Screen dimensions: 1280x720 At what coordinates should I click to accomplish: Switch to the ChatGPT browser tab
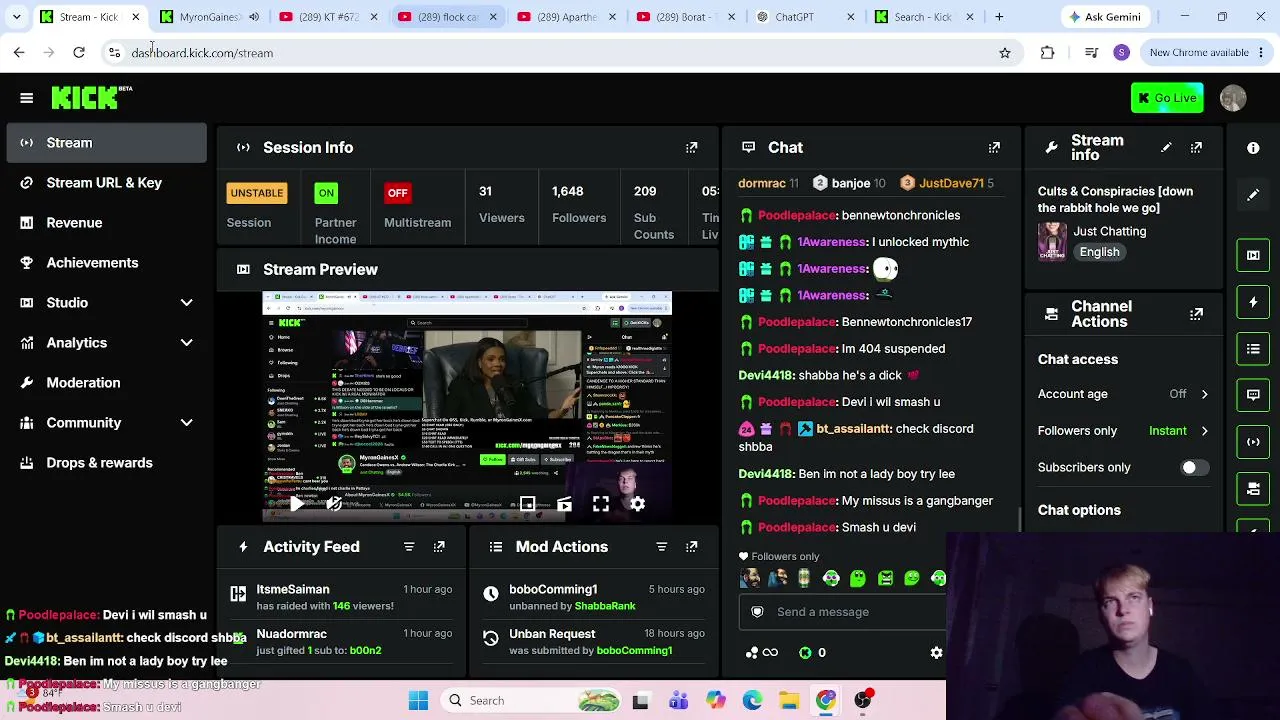(x=809, y=17)
